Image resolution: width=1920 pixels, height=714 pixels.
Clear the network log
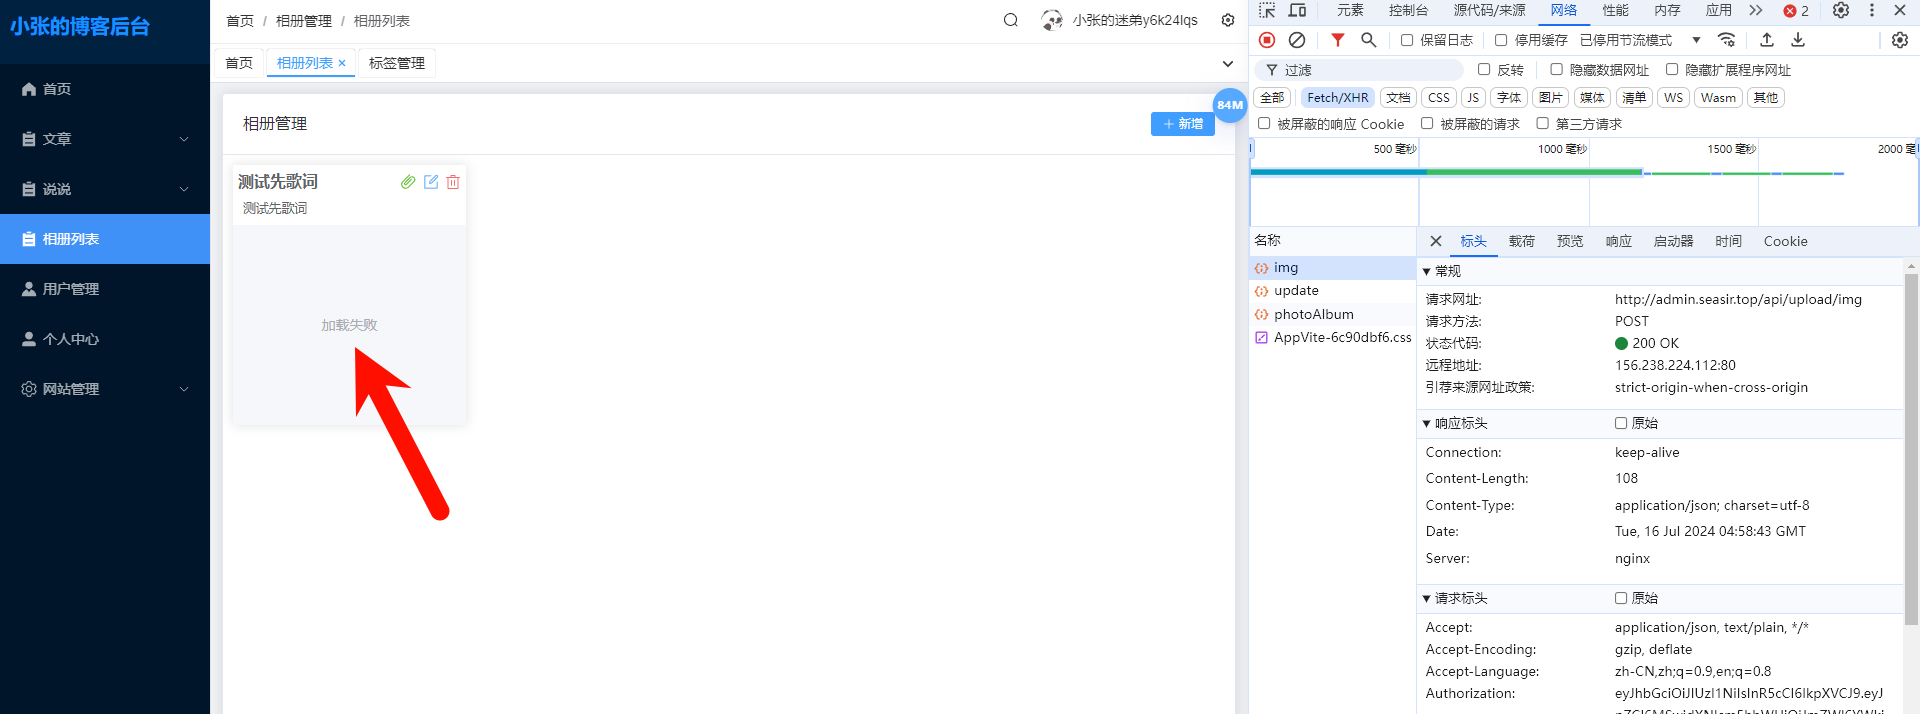(1297, 40)
